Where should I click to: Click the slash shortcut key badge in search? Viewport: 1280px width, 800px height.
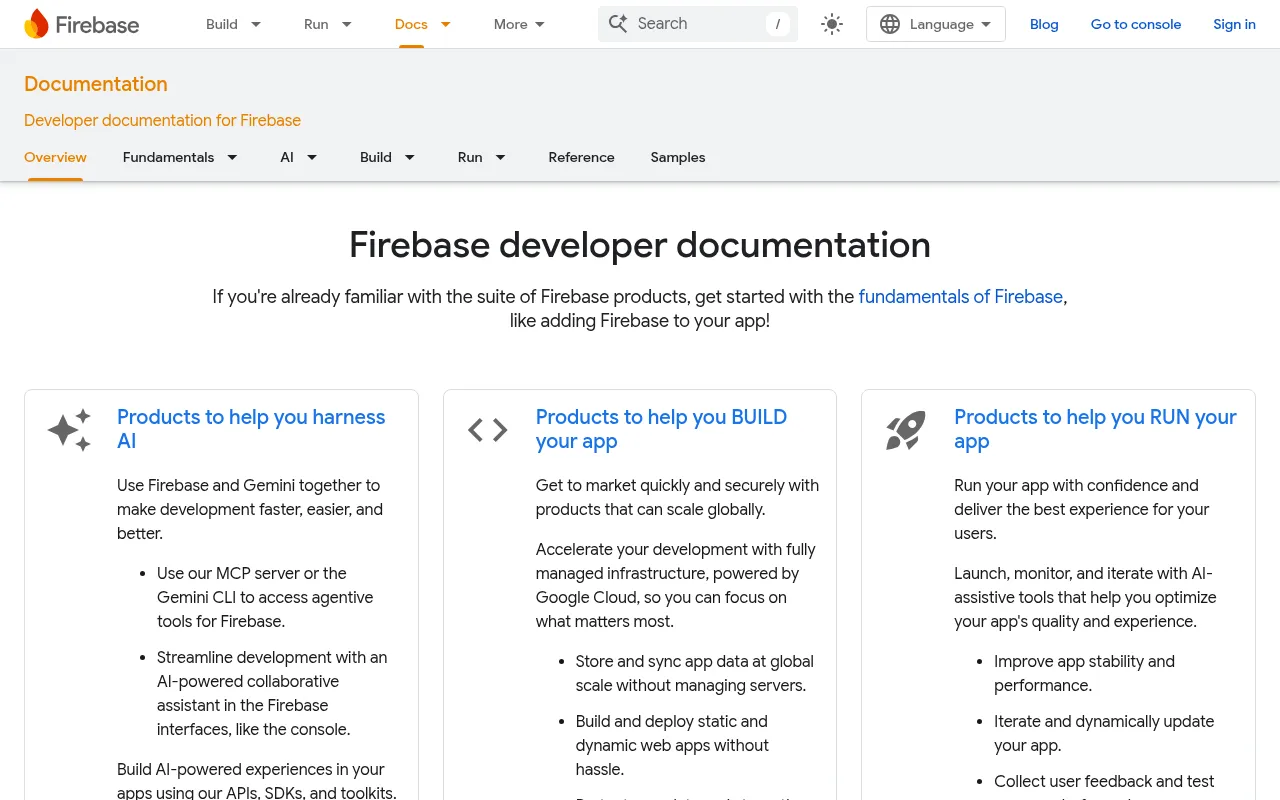pyautogui.click(x=778, y=24)
